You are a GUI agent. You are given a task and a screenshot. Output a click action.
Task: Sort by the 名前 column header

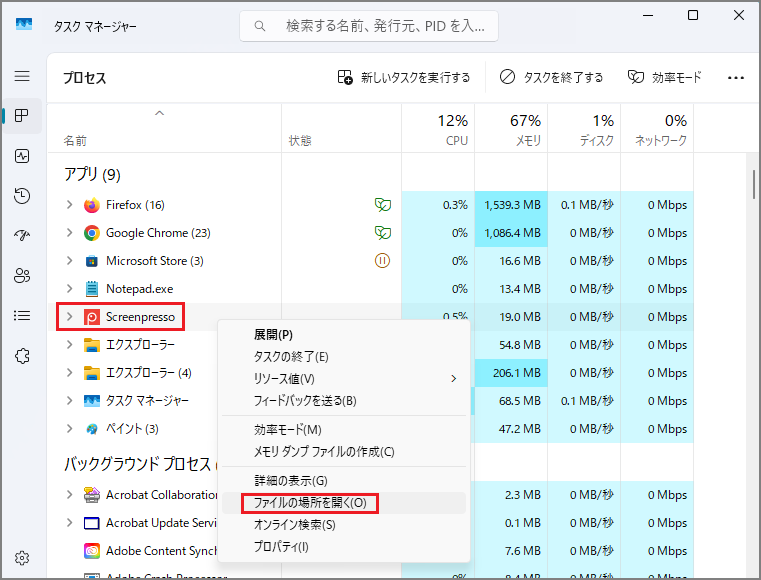click(x=164, y=129)
